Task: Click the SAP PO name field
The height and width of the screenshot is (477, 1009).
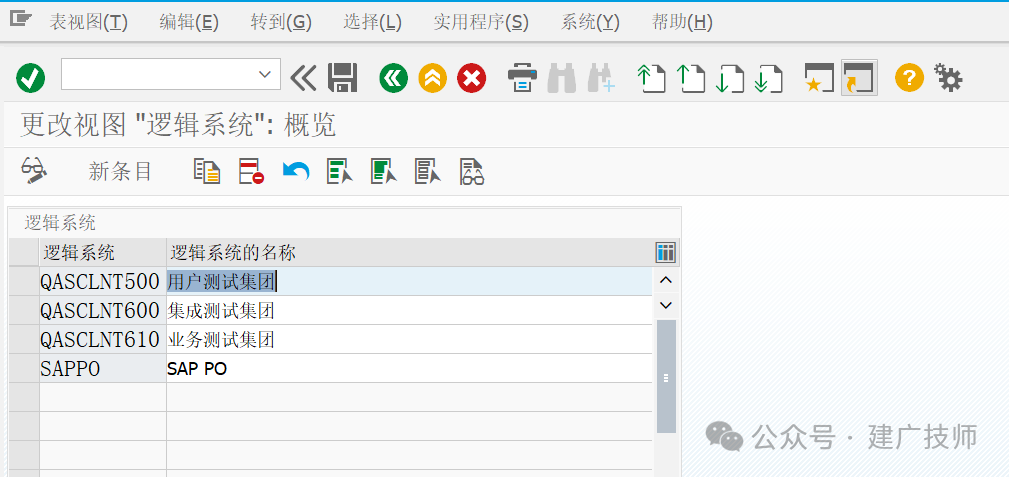Action: [409, 368]
